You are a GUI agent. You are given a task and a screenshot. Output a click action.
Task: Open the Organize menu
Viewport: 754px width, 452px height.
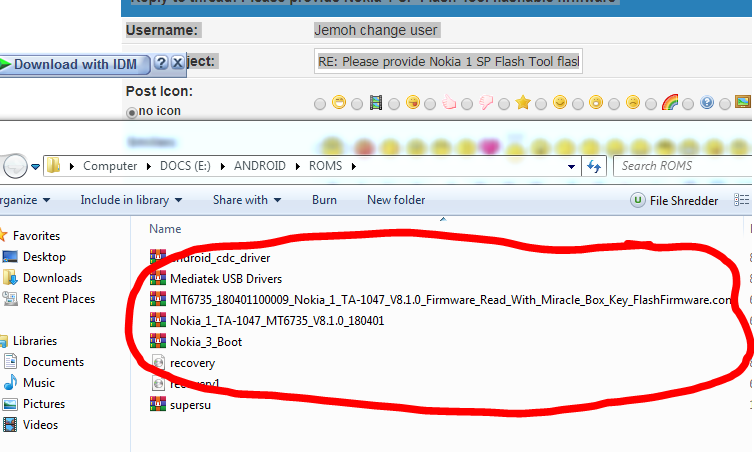click(x=25, y=200)
